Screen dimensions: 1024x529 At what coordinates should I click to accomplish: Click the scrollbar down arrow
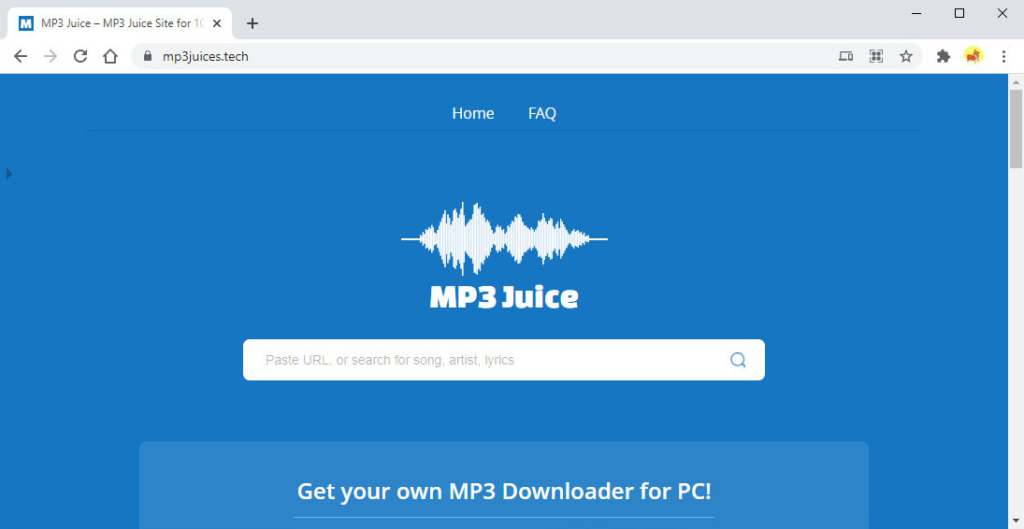(x=1016, y=521)
